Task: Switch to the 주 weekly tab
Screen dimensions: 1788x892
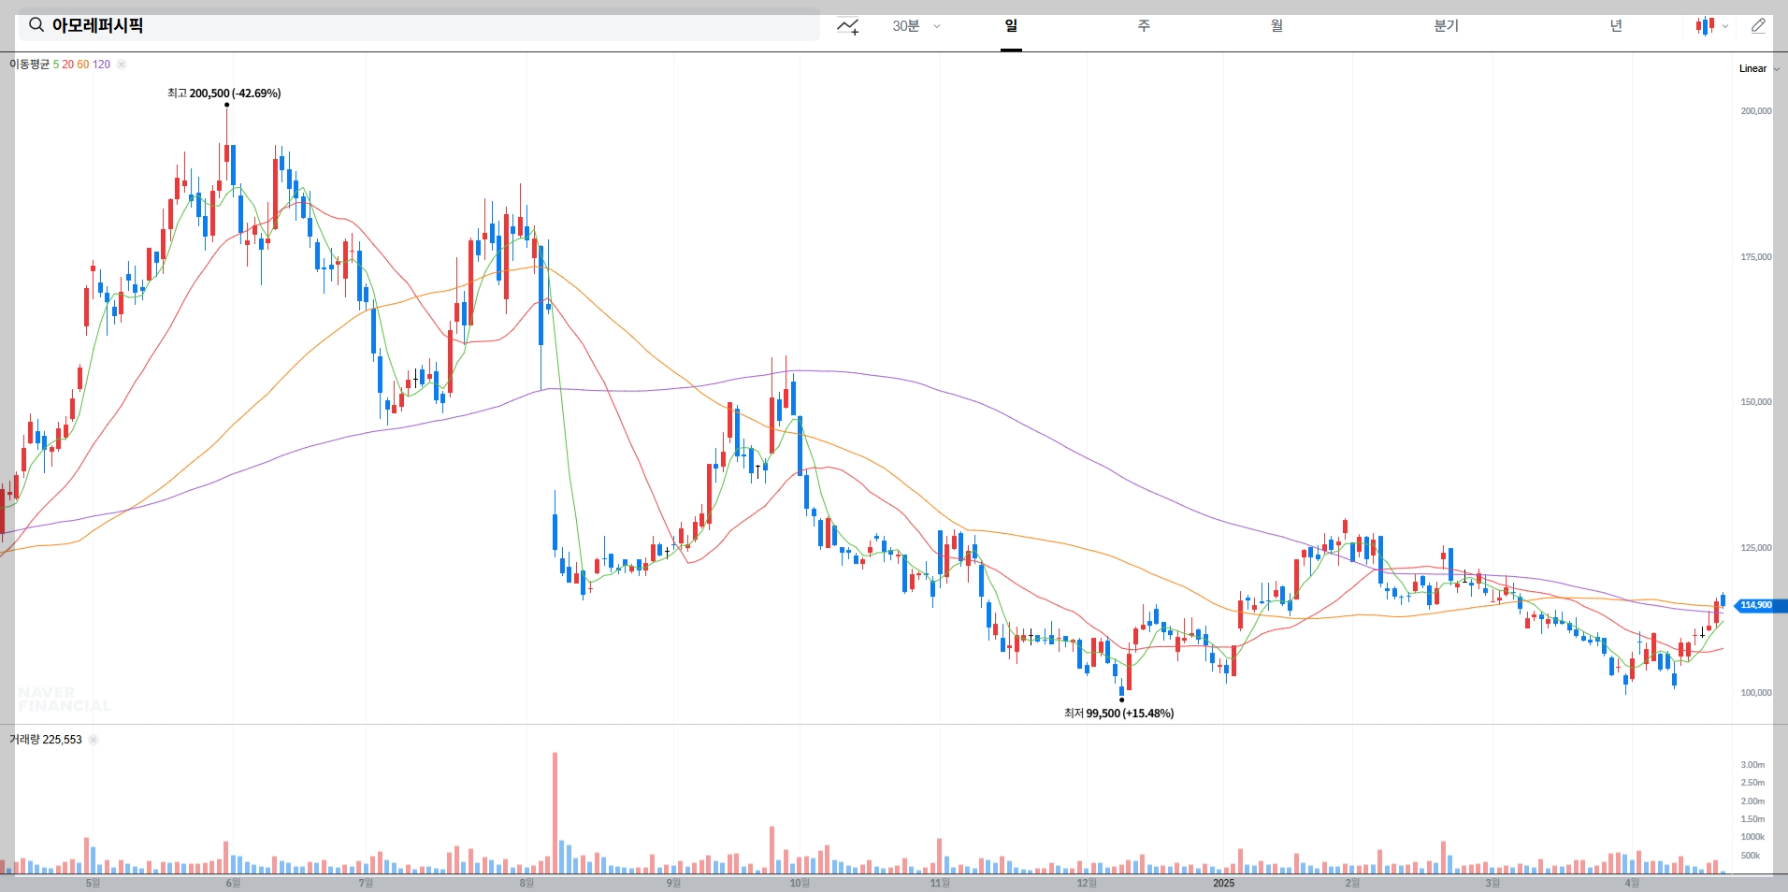Action: pos(1143,26)
